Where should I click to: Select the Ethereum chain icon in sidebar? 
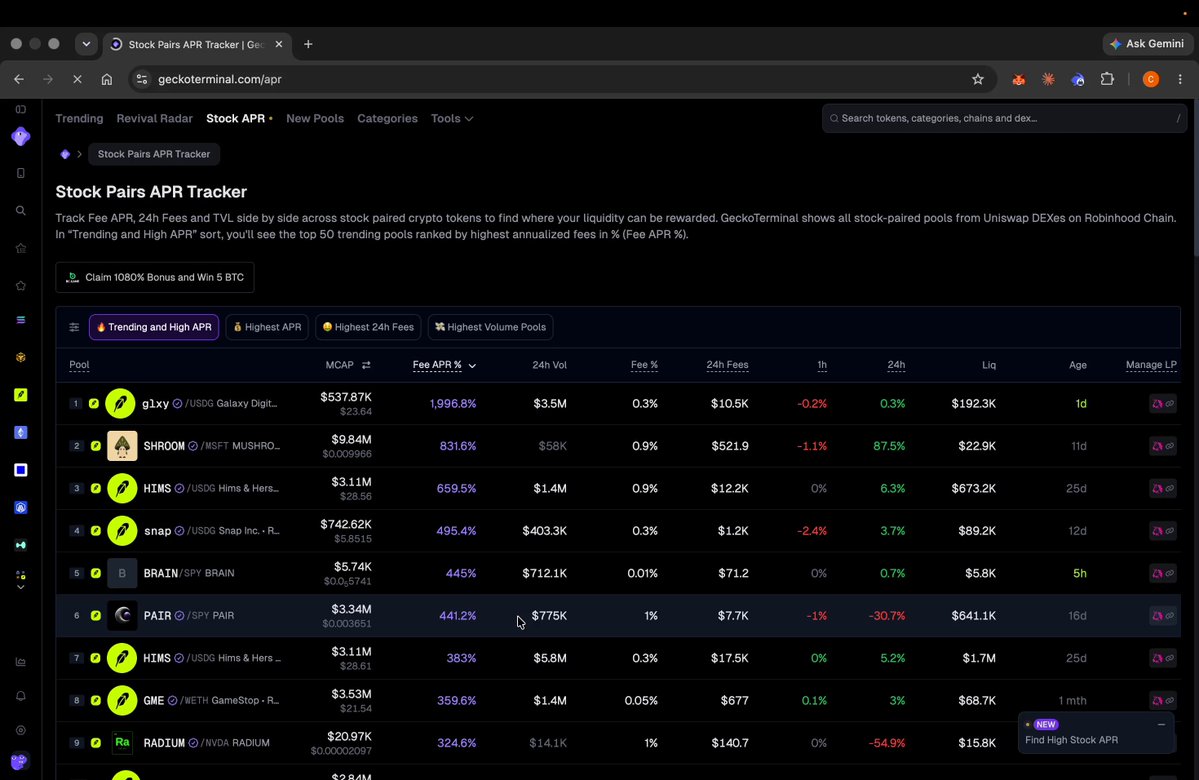[21, 432]
